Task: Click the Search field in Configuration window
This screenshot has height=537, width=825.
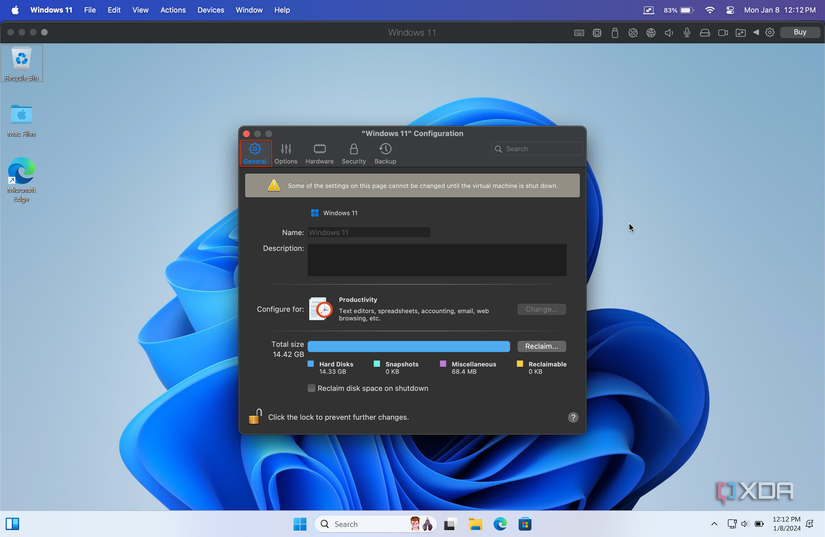Action: [x=537, y=149]
